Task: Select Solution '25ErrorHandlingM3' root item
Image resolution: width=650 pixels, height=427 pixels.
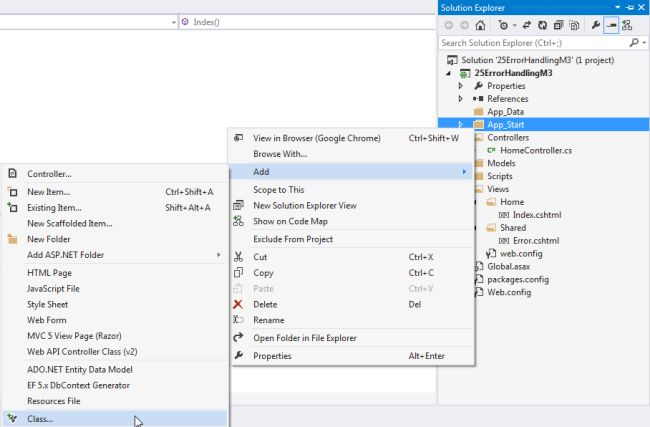Action: pos(538,60)
